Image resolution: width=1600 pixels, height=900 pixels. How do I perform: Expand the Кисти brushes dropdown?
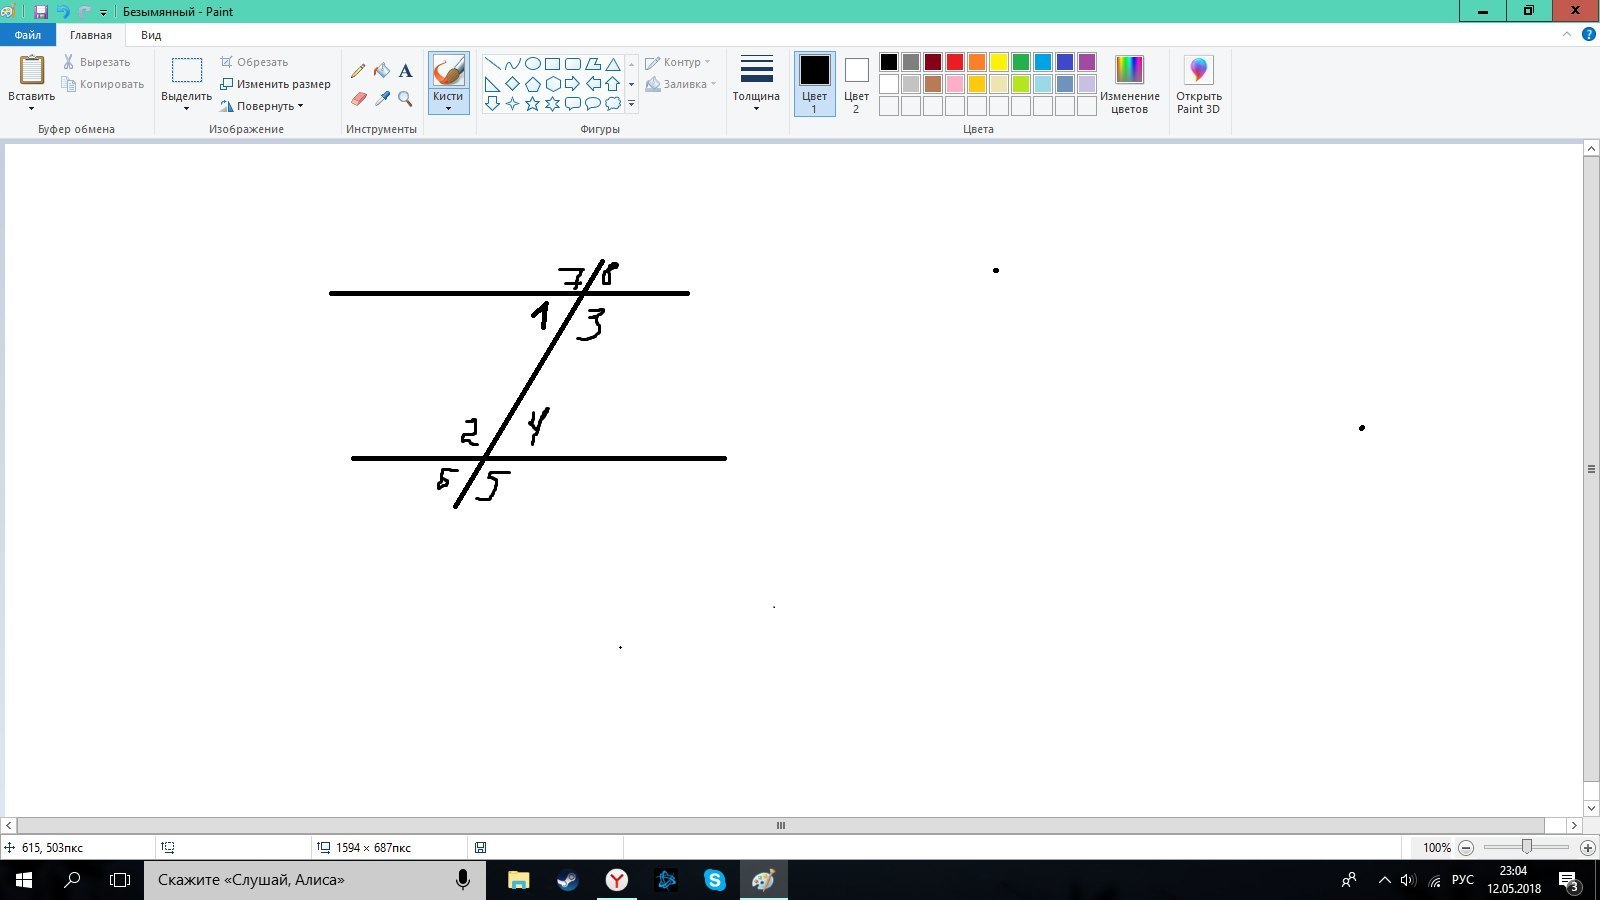point(448,108)
